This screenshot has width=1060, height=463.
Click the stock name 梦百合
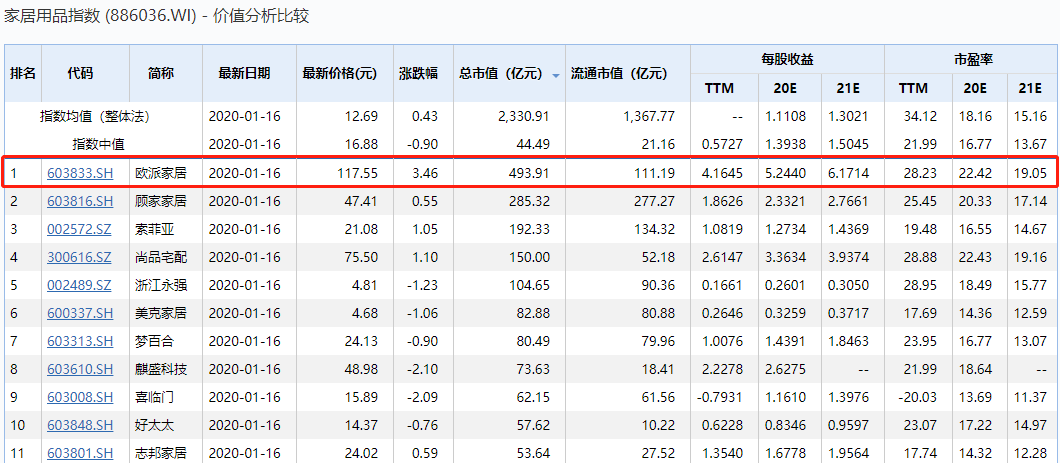coord(155,341)
